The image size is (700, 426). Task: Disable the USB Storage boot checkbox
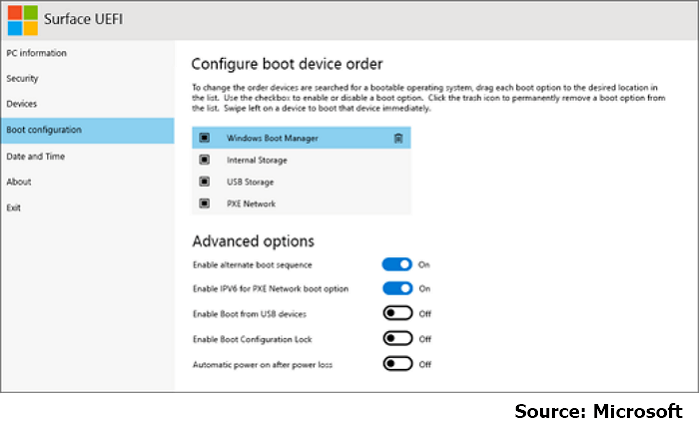point(205,182)
